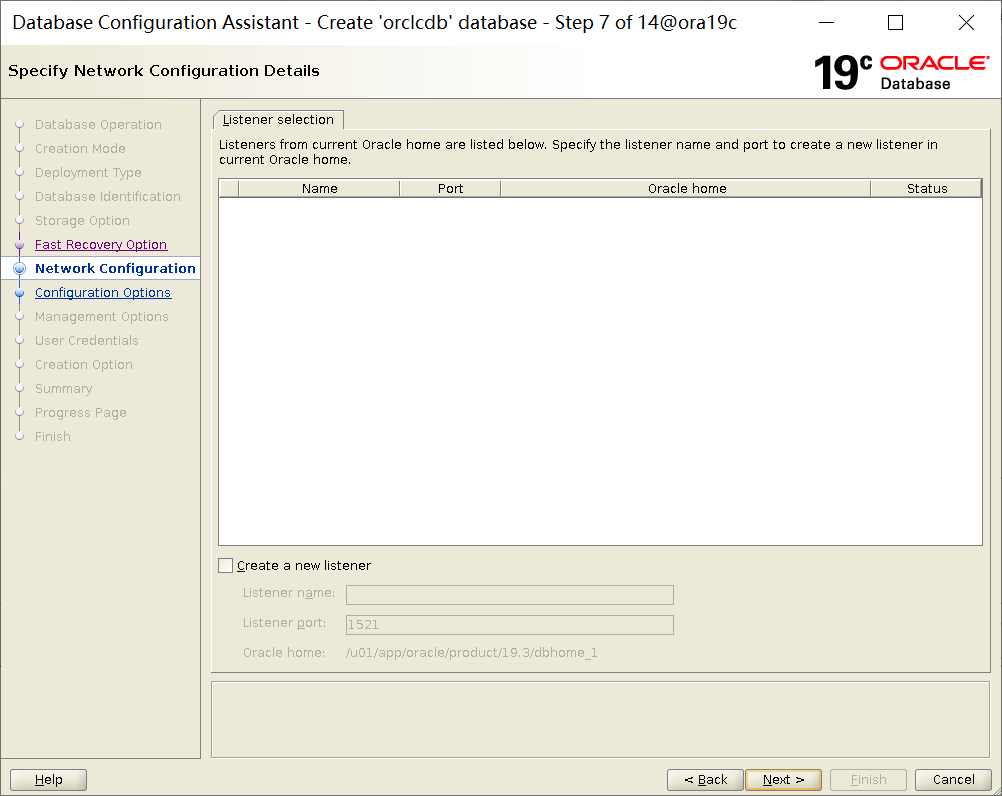The width and height of the screenshot is (1002, 796).
Task: Click the Deployment Type step label
Action: pyautogui.click(x=88, y=172)
